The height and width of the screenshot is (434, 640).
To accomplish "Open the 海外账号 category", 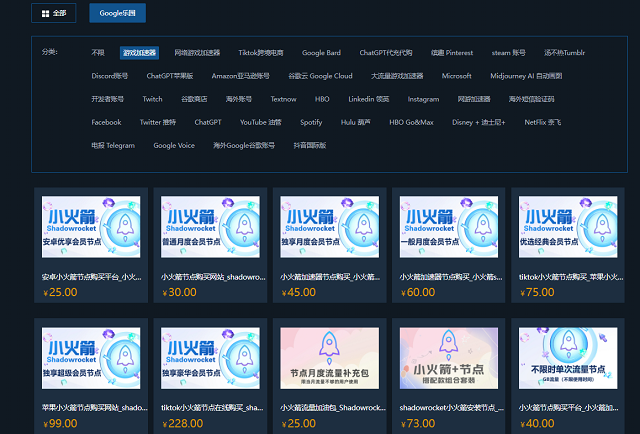I will (x=239, y=99).
